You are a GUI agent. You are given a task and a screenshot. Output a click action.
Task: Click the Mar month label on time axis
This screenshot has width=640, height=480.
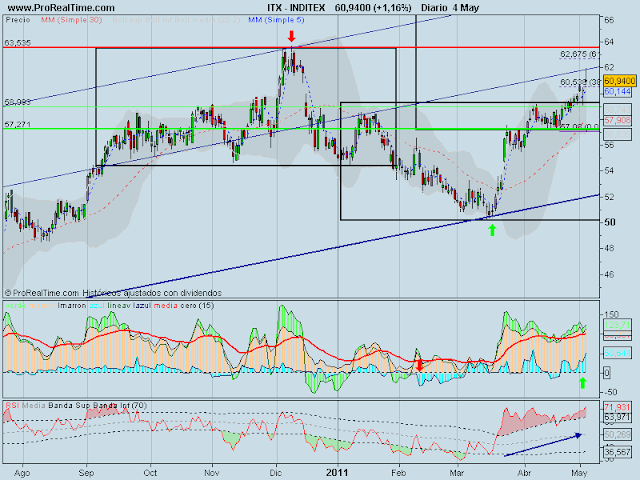click(457, 473)
